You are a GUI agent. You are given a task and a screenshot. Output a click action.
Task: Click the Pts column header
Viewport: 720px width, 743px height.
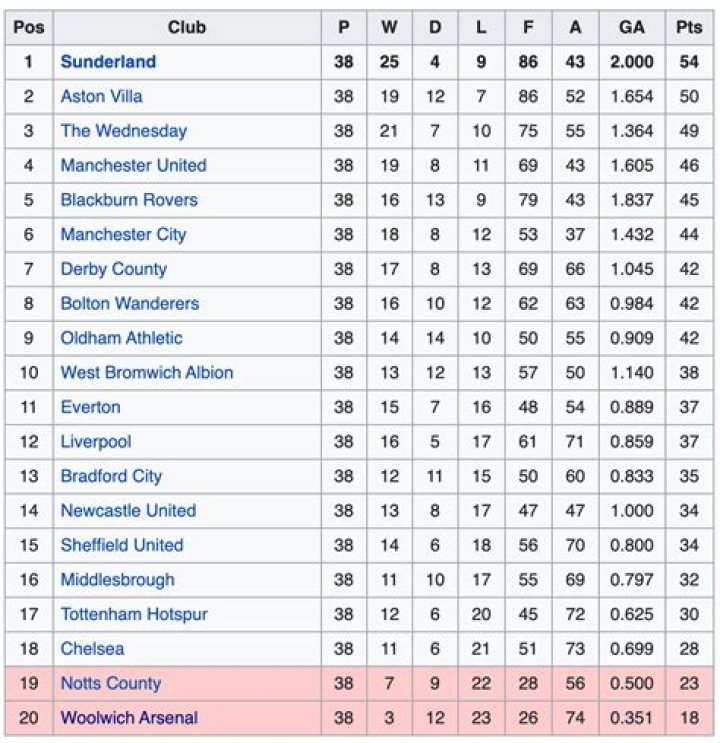click(688, 28)
